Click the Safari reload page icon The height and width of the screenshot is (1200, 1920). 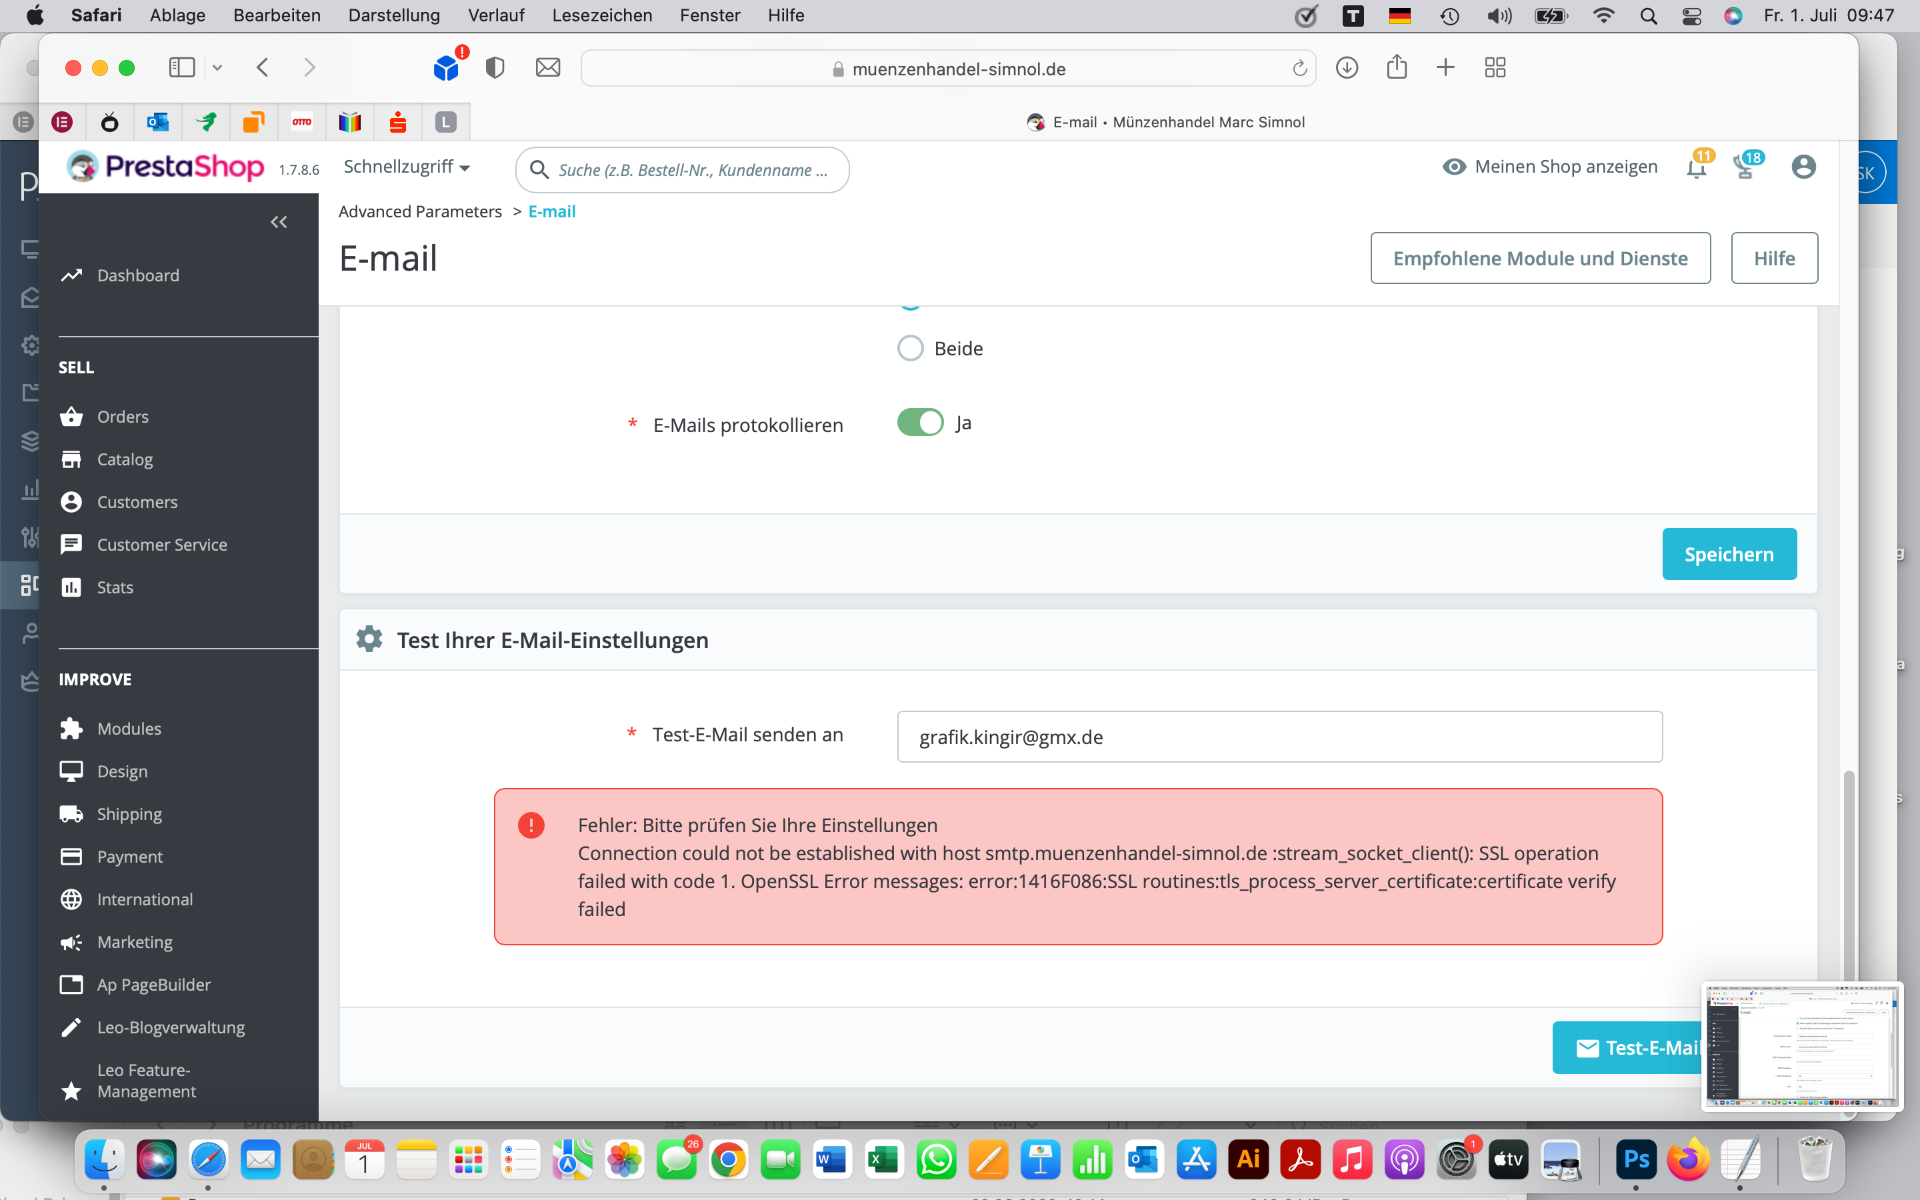click(x=1299, y=68)
